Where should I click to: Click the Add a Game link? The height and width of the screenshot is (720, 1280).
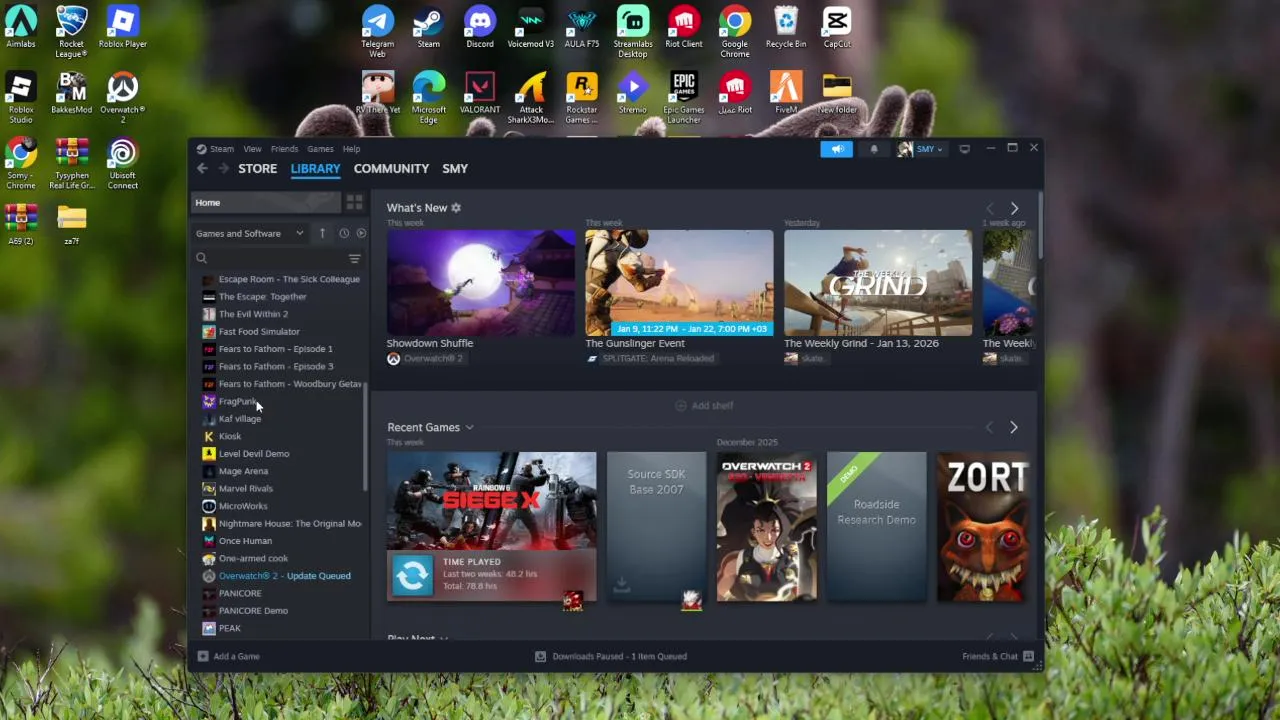236,656
